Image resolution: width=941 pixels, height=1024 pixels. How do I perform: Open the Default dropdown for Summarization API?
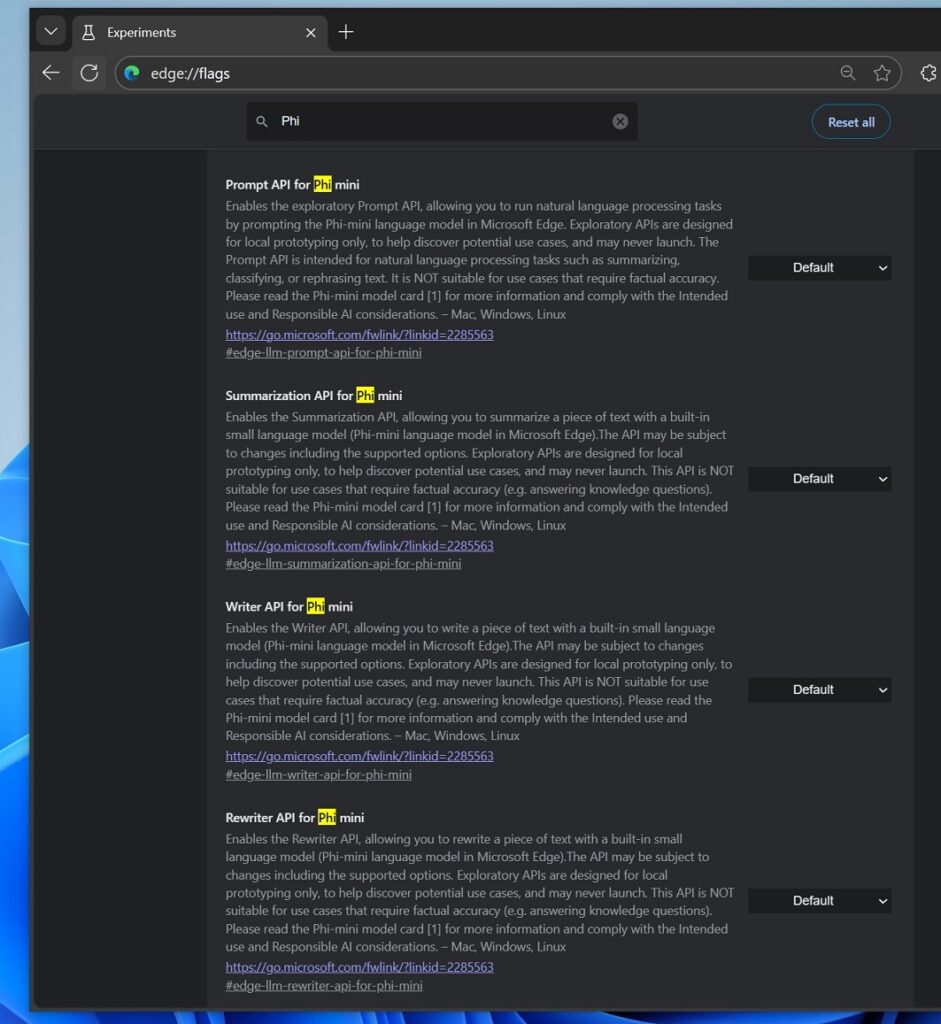[x=819, y=478]
